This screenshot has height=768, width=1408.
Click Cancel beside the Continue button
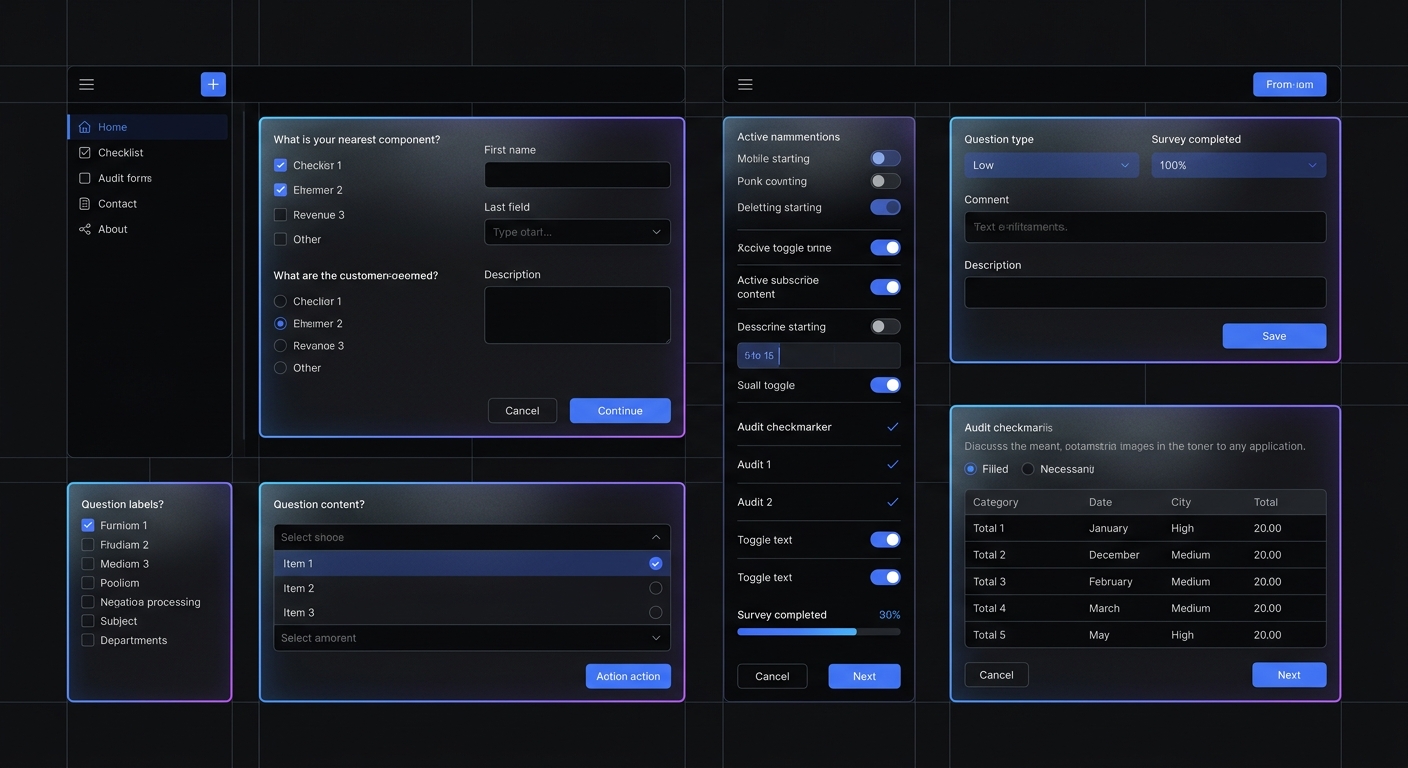pos(522,411)
